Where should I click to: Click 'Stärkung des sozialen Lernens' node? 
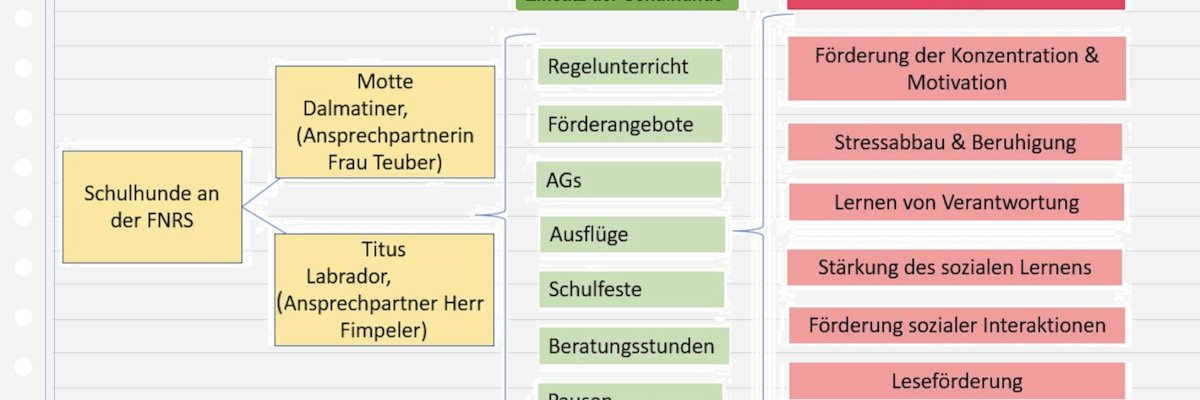pyautogui.click(x=956, y=268)
